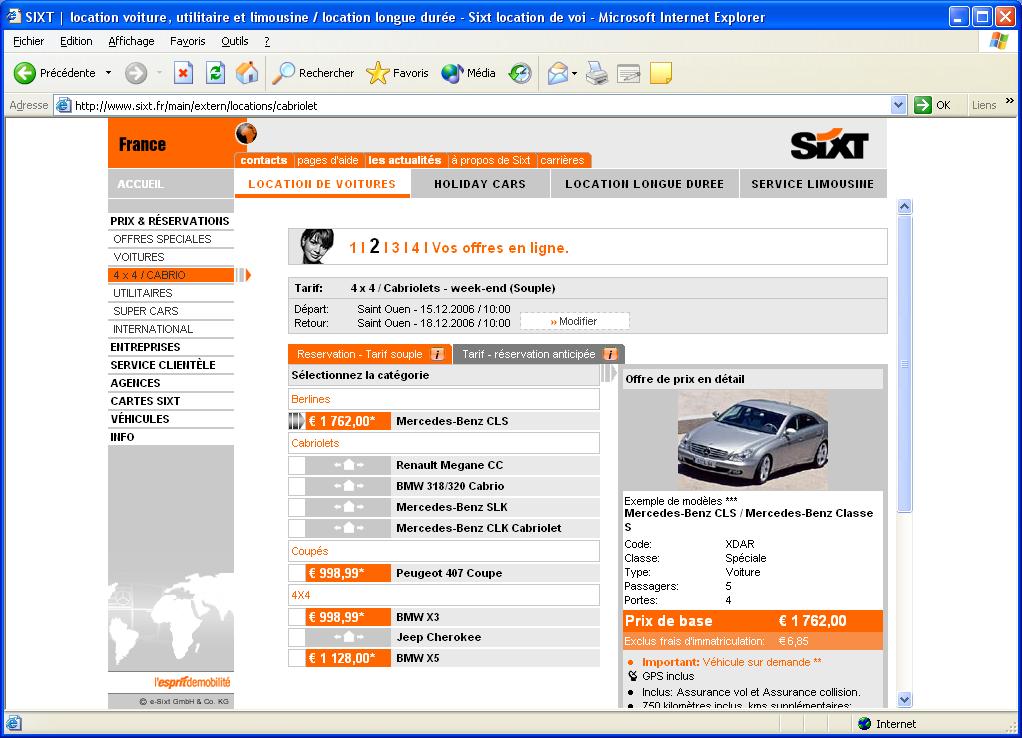Click the page's vertical scrollbar thumb

point(904,365)
